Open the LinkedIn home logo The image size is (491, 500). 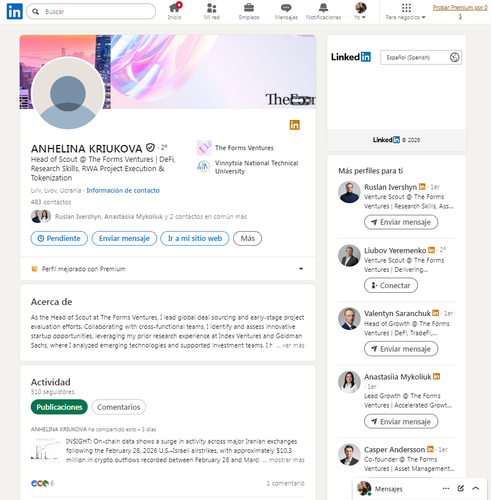(14, 11)
